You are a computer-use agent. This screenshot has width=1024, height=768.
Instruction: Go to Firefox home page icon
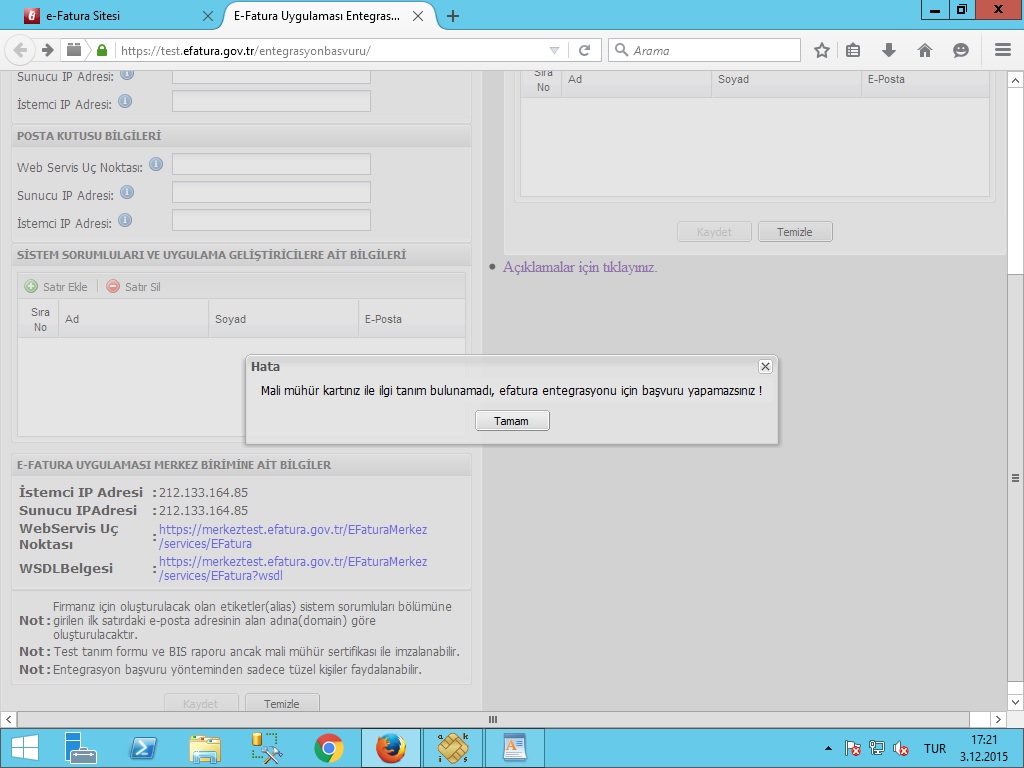coord(925,50)
